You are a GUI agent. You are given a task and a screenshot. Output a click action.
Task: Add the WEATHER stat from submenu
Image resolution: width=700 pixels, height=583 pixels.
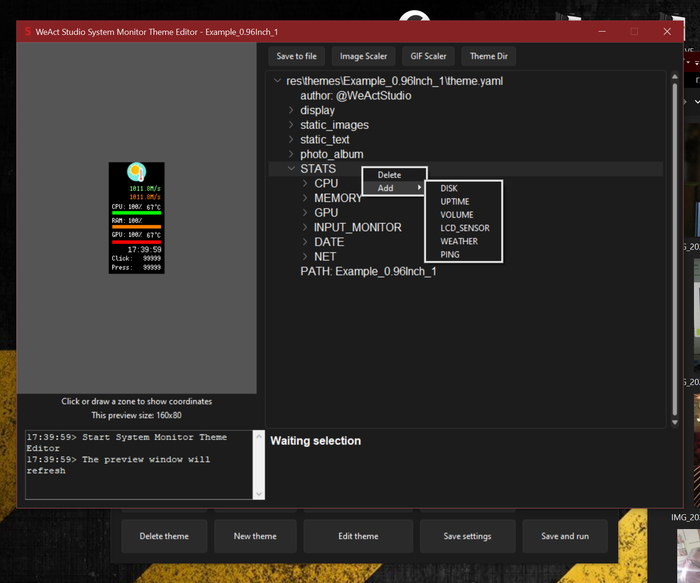[459, 241]
